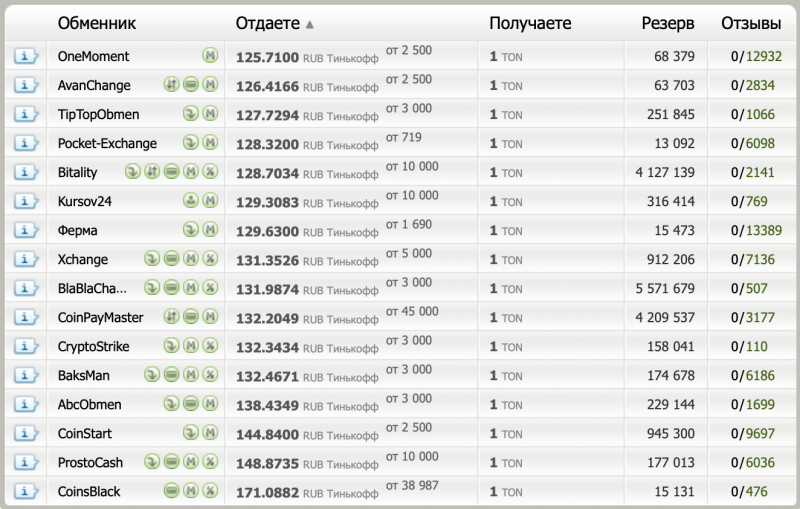
Task: Click M badge in Pocket-Exchange row
Action: tap(210, 142)
